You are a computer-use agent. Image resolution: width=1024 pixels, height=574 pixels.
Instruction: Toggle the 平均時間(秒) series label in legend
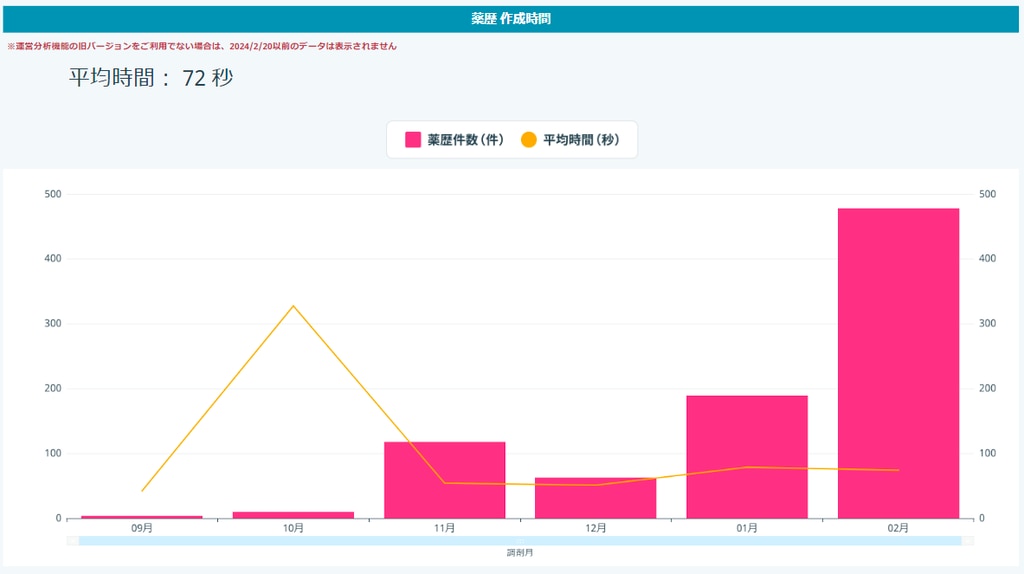click(x=581, y=140)
